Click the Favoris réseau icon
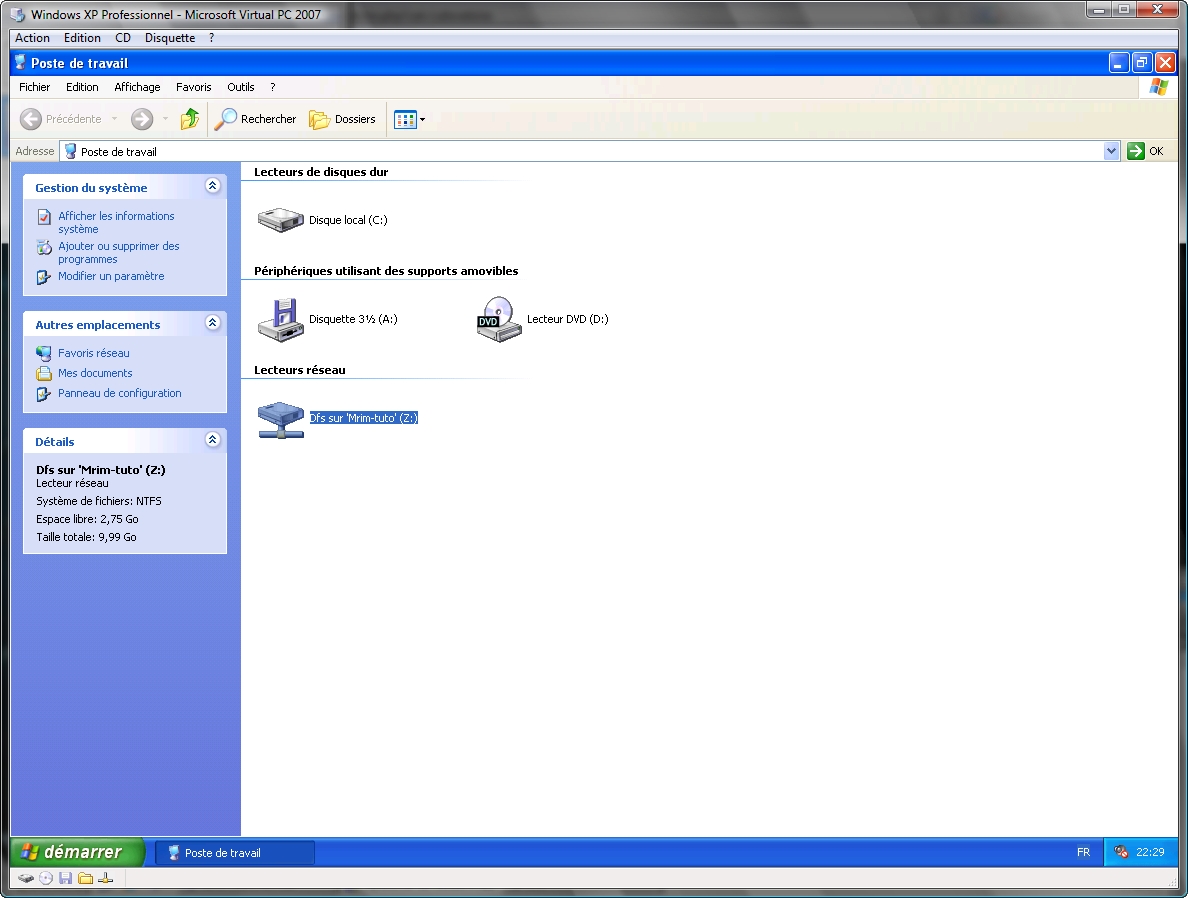 44,353
